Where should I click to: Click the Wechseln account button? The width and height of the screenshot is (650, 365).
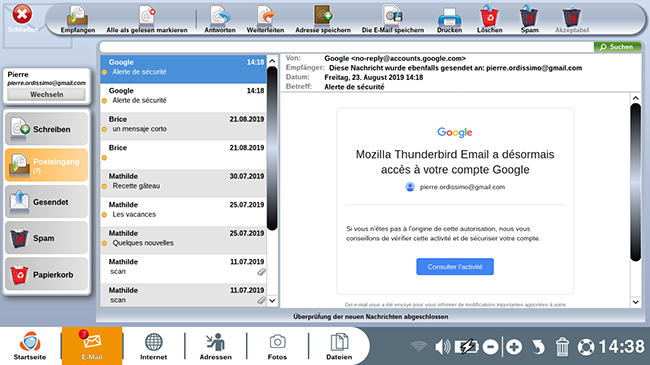pos(46,95)
